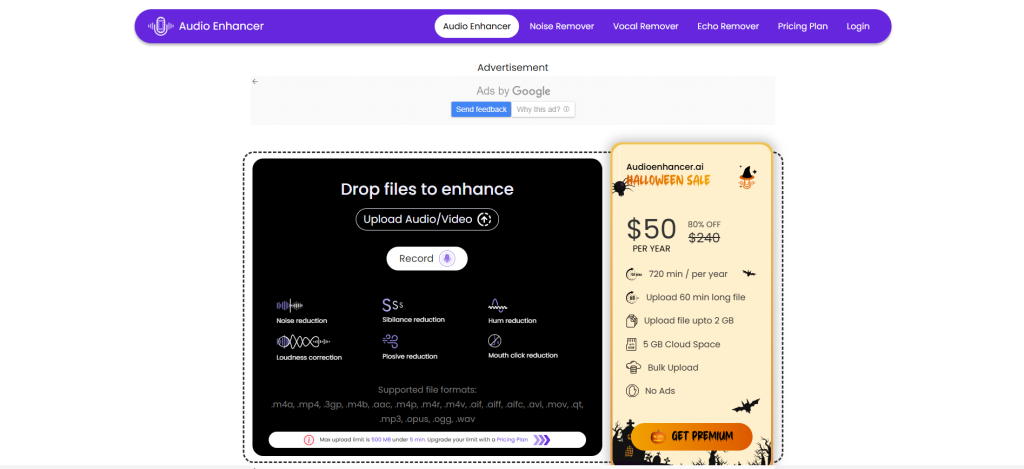The height and width of the screenshot is (469, 1024).
Task: Click the Audio Enhancer microphone logo icon
Action: (x=161, y=26)
